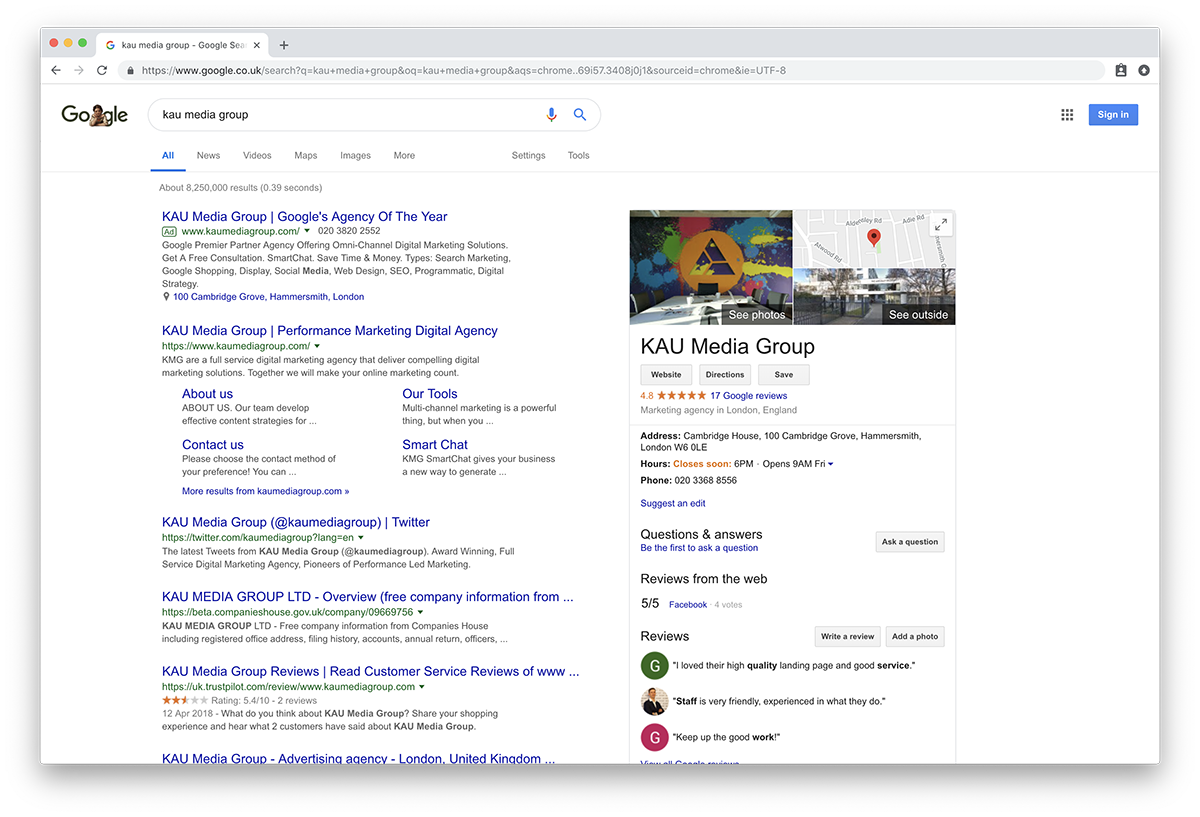This screenshot has width=1200, height=817.
Task: Click the browser address bar URL
Action: (464, 71)
